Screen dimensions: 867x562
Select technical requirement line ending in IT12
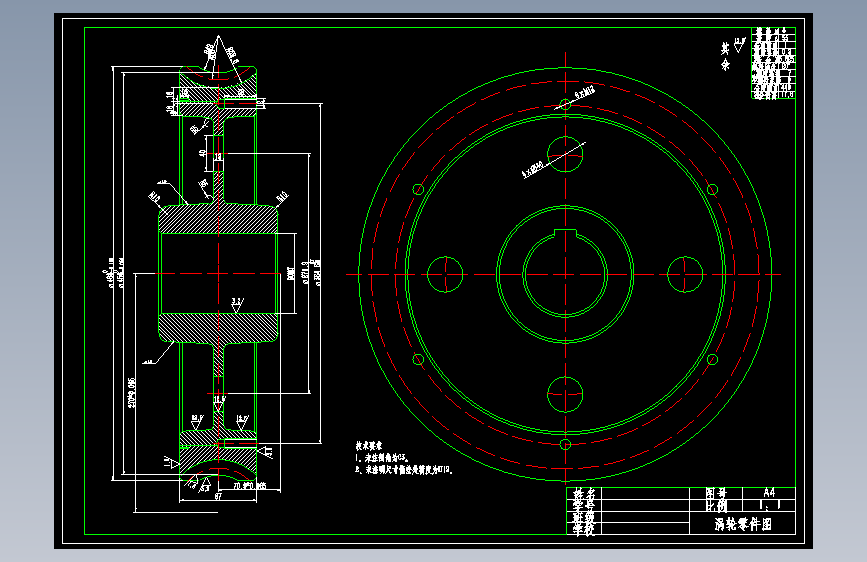point(404,470)
